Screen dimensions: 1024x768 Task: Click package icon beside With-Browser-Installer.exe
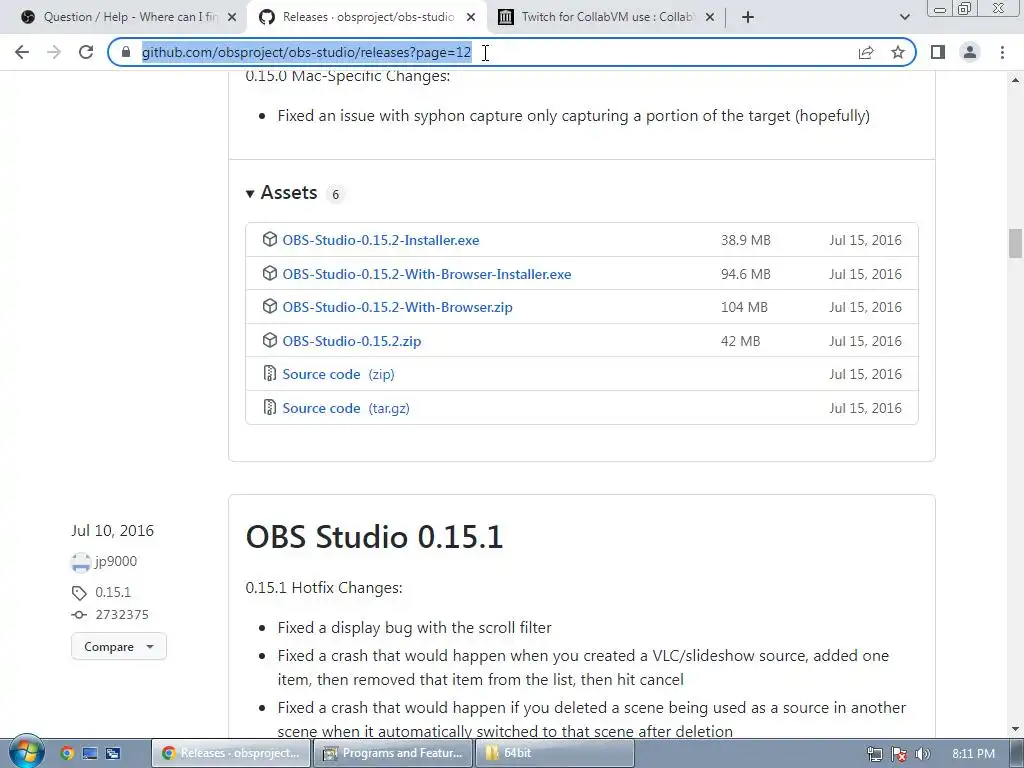(270, 273)
